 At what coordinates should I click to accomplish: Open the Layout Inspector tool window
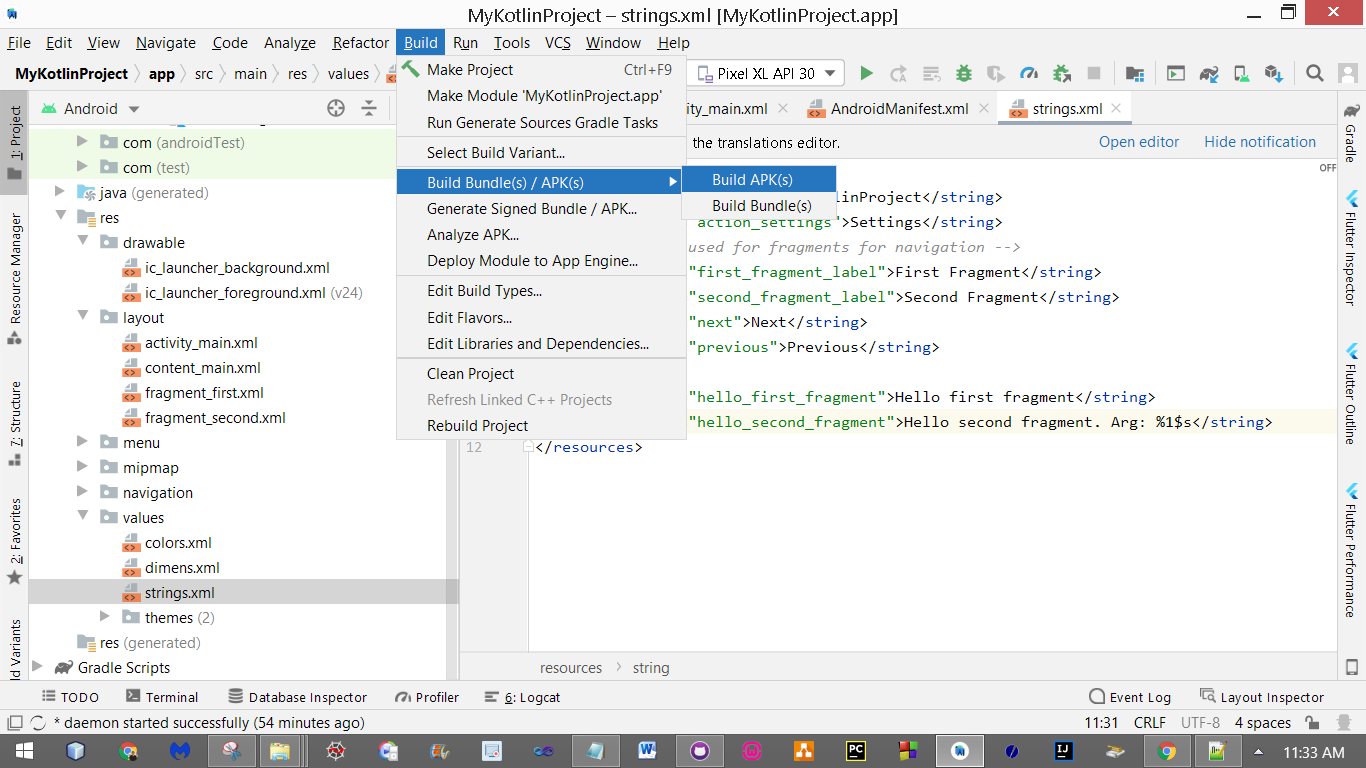tap(1262, 697)
